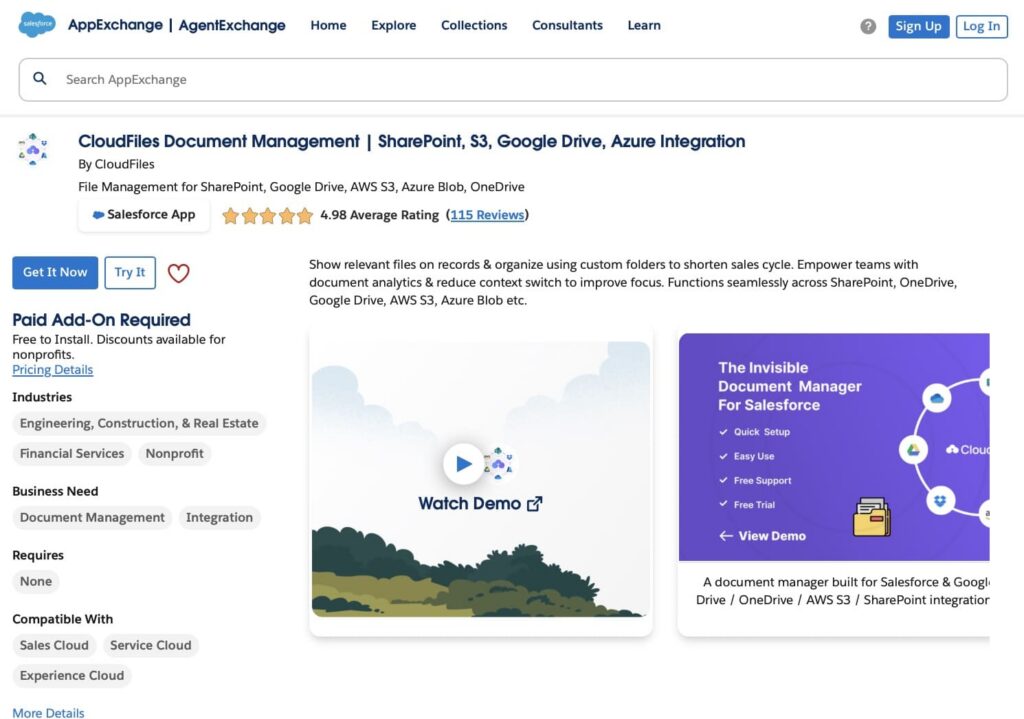Click the Try It button
Image resolution: width=1024 pixels, height=719 pixels.
pos(130,272)
